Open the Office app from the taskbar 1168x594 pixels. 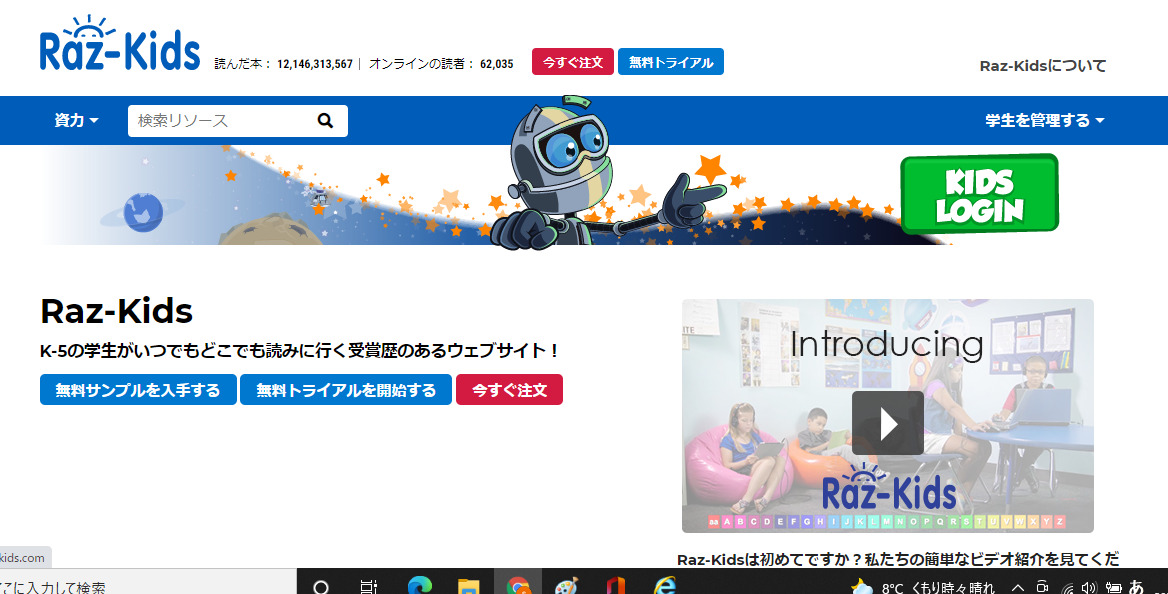click(615, 587)
